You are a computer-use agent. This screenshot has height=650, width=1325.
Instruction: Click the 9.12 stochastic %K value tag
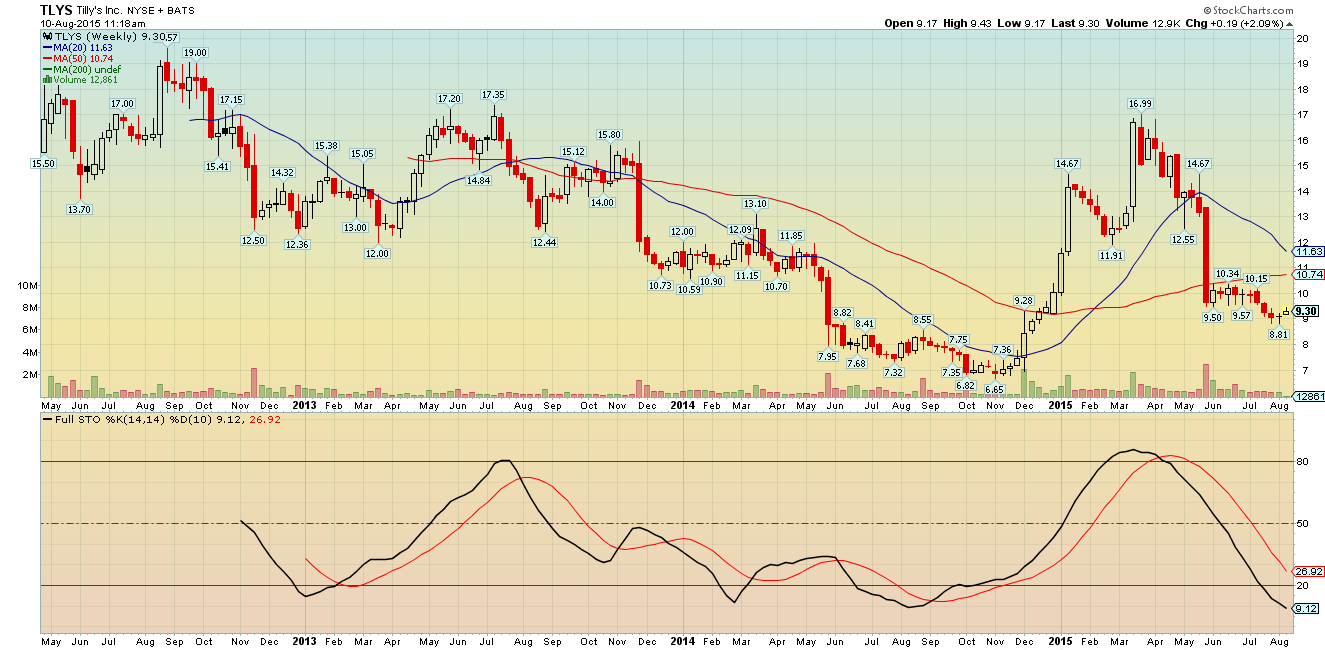point(1304,608)
